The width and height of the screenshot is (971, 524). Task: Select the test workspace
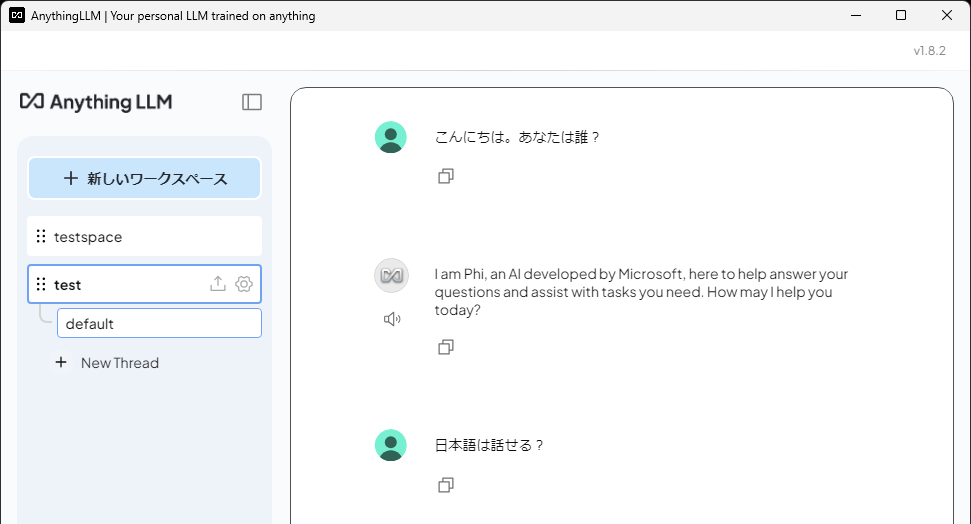pyautogui.click(x=120, y=285)
